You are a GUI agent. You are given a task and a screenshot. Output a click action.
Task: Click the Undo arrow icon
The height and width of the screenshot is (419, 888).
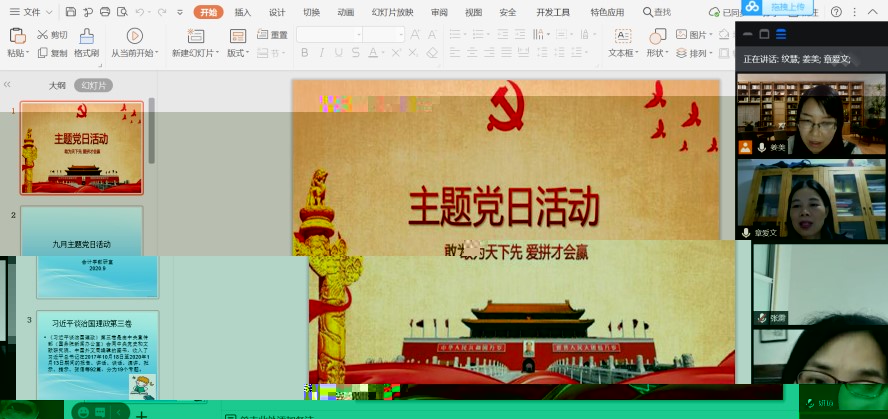tap(139, 12)
